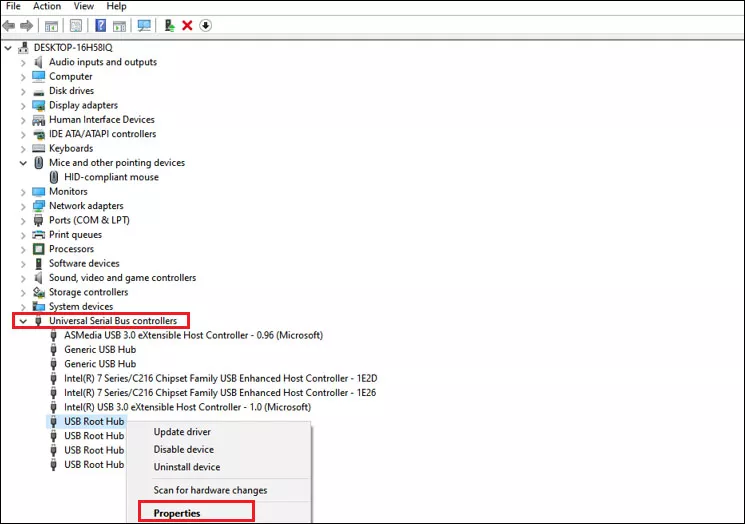Select the last USB Root Hub entry
This screenshot has height=524, width=745.
94,465
